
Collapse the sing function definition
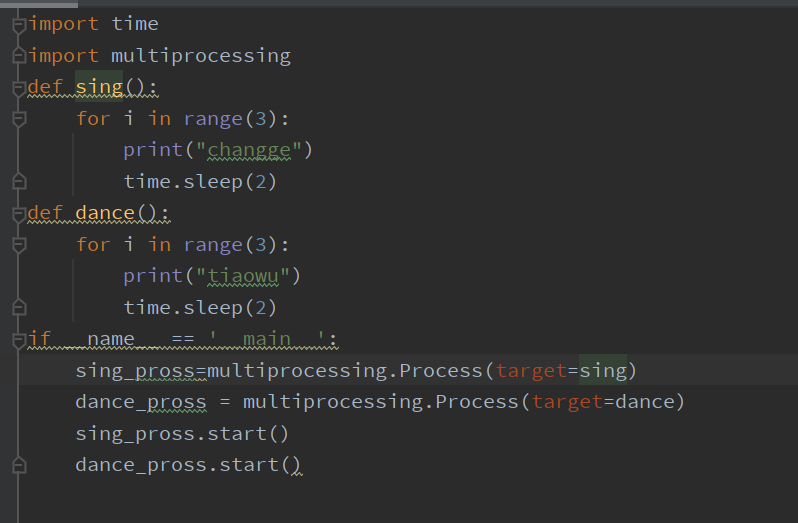(x=18, y=88)
